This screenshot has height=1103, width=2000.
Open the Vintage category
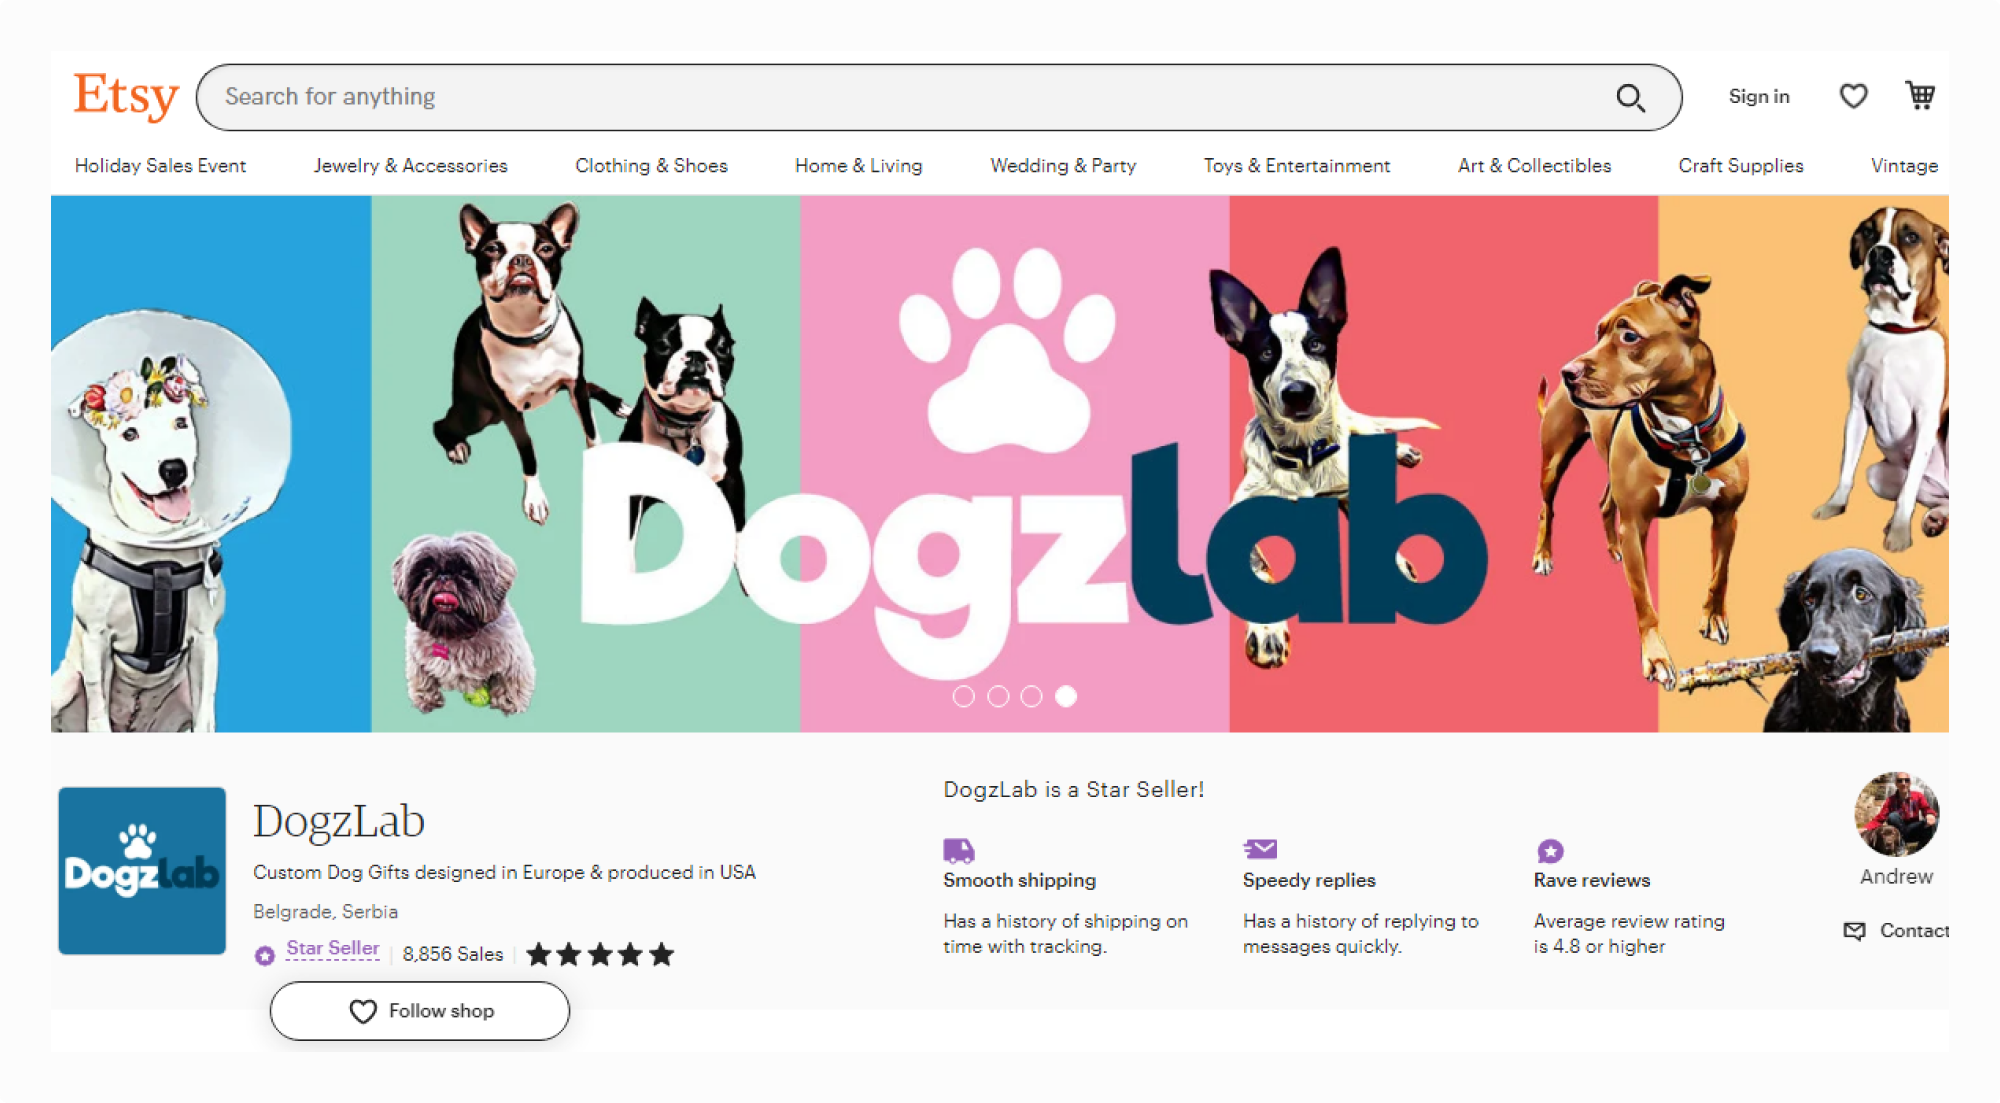tap(1904, 166)
